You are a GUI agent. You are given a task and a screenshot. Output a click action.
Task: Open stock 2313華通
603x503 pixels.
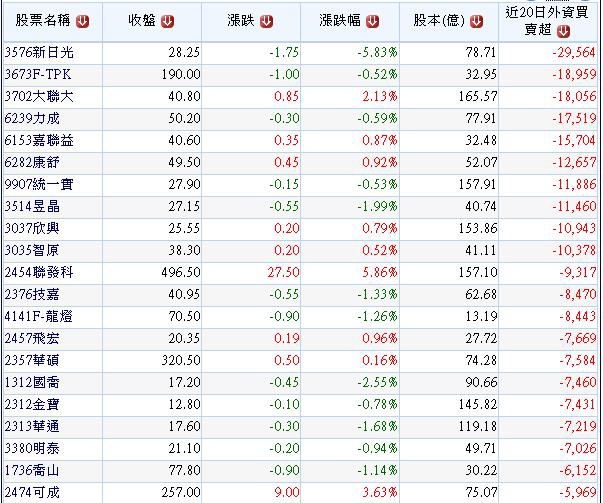click(x=32, y=426)
